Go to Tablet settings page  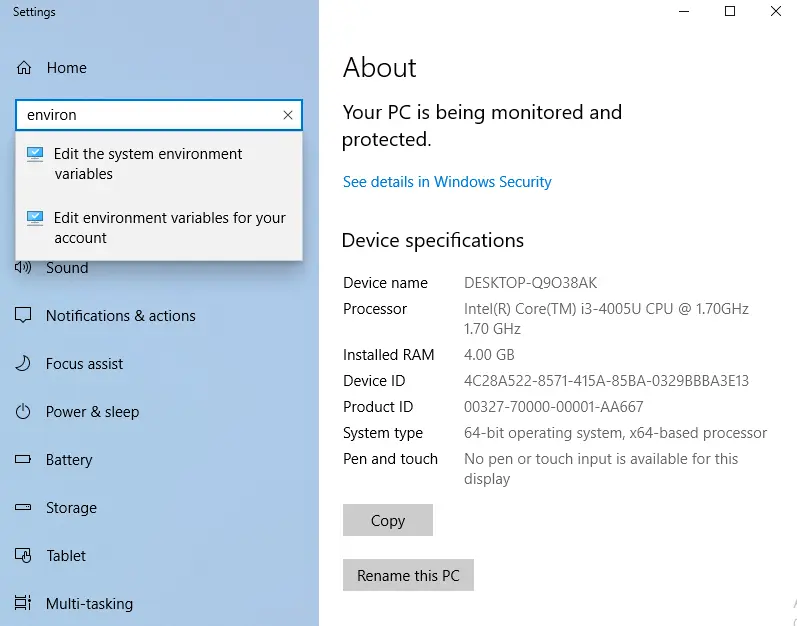(x=66, y=555)
